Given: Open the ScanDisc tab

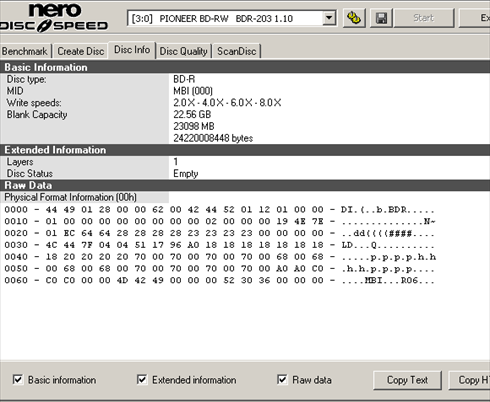Looking at the screenshot, I should pos(237,51).
